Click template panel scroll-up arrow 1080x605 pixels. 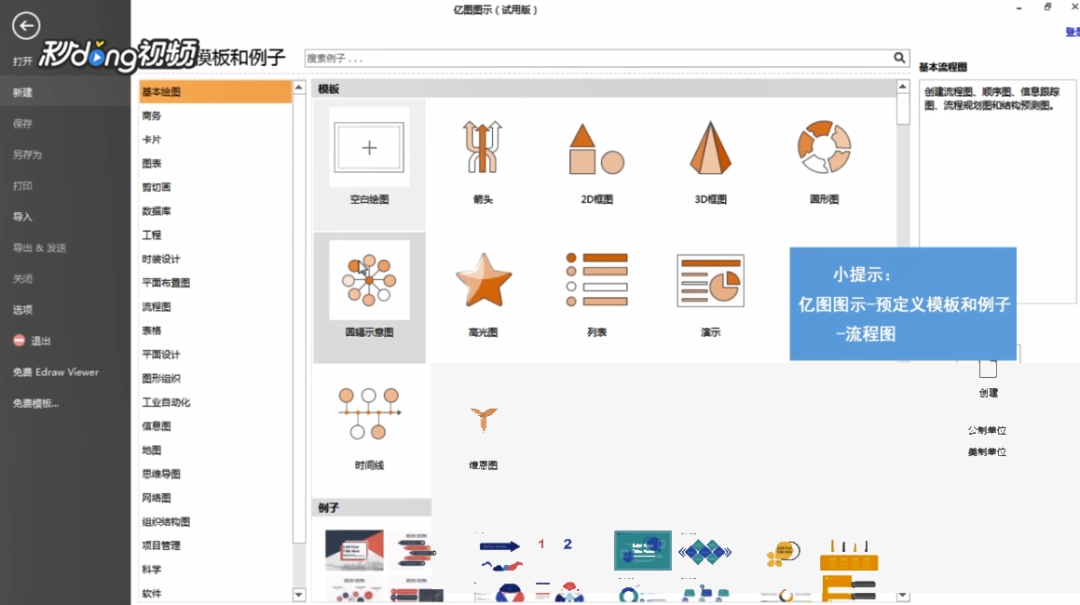pos(903,87)
